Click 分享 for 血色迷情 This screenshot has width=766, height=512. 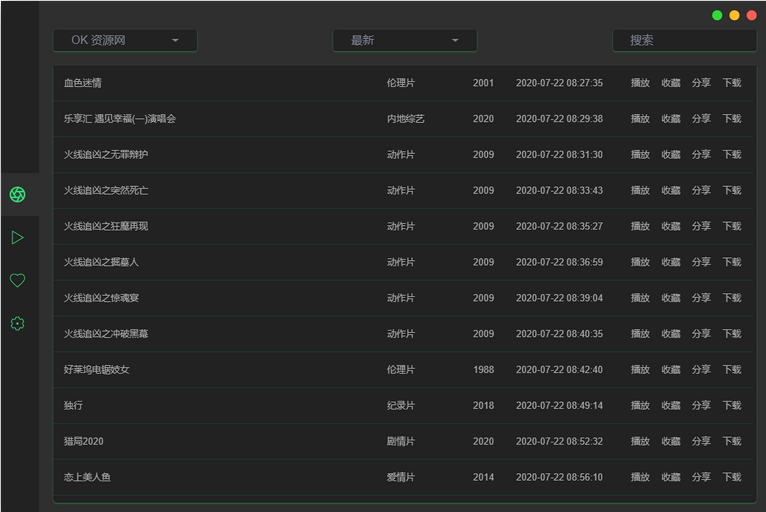tap(701, 83)
